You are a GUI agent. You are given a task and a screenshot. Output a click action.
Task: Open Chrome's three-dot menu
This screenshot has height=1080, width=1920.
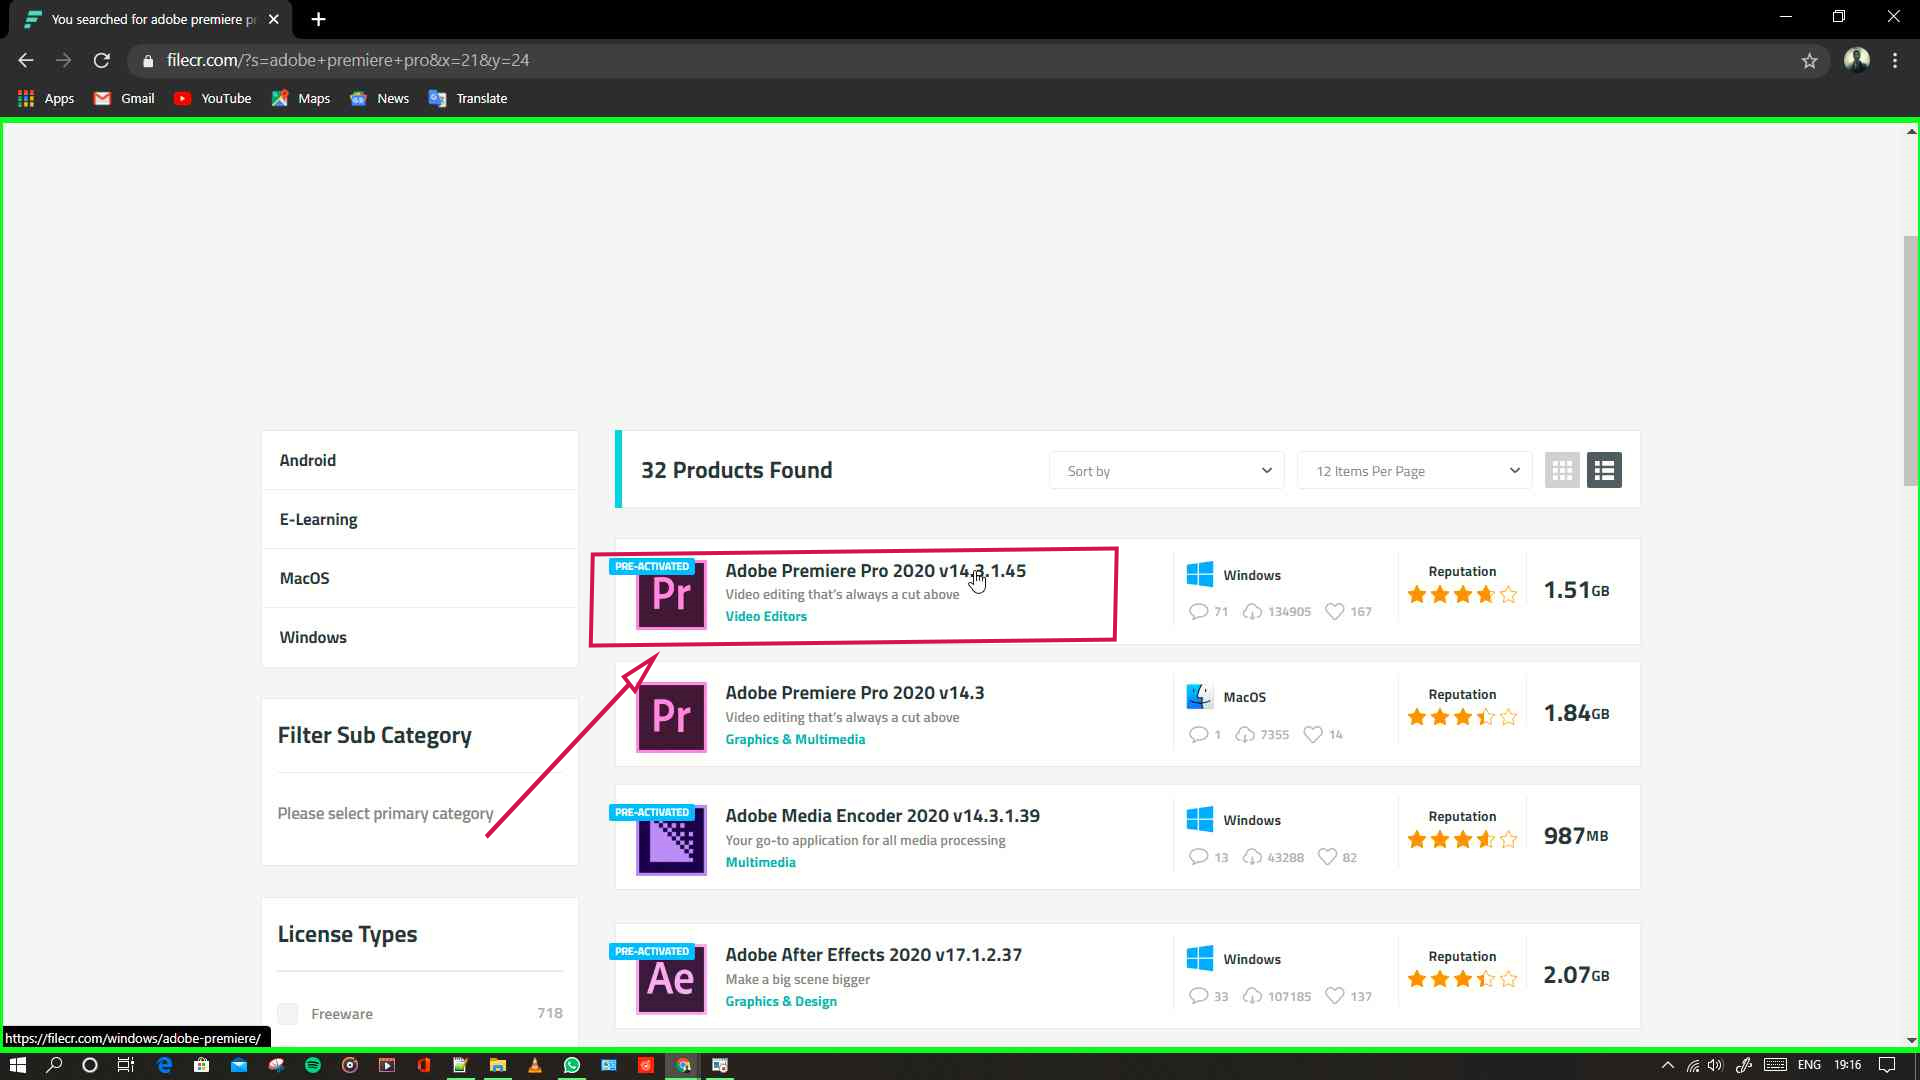[1895, 61]
